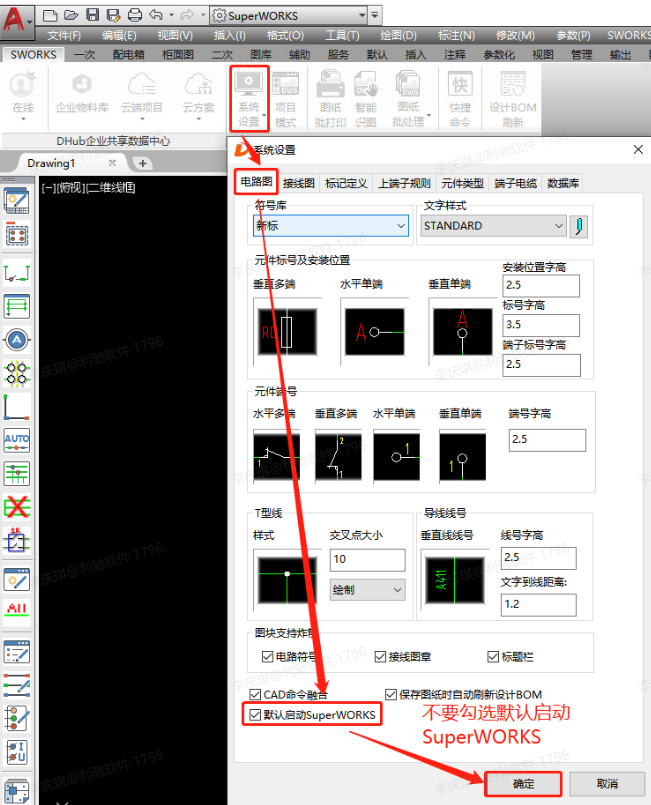651x805 pixels.
Task: Click the red X delete tool in left toolbar
Action: pyautogui.click(x=17, y=507)
